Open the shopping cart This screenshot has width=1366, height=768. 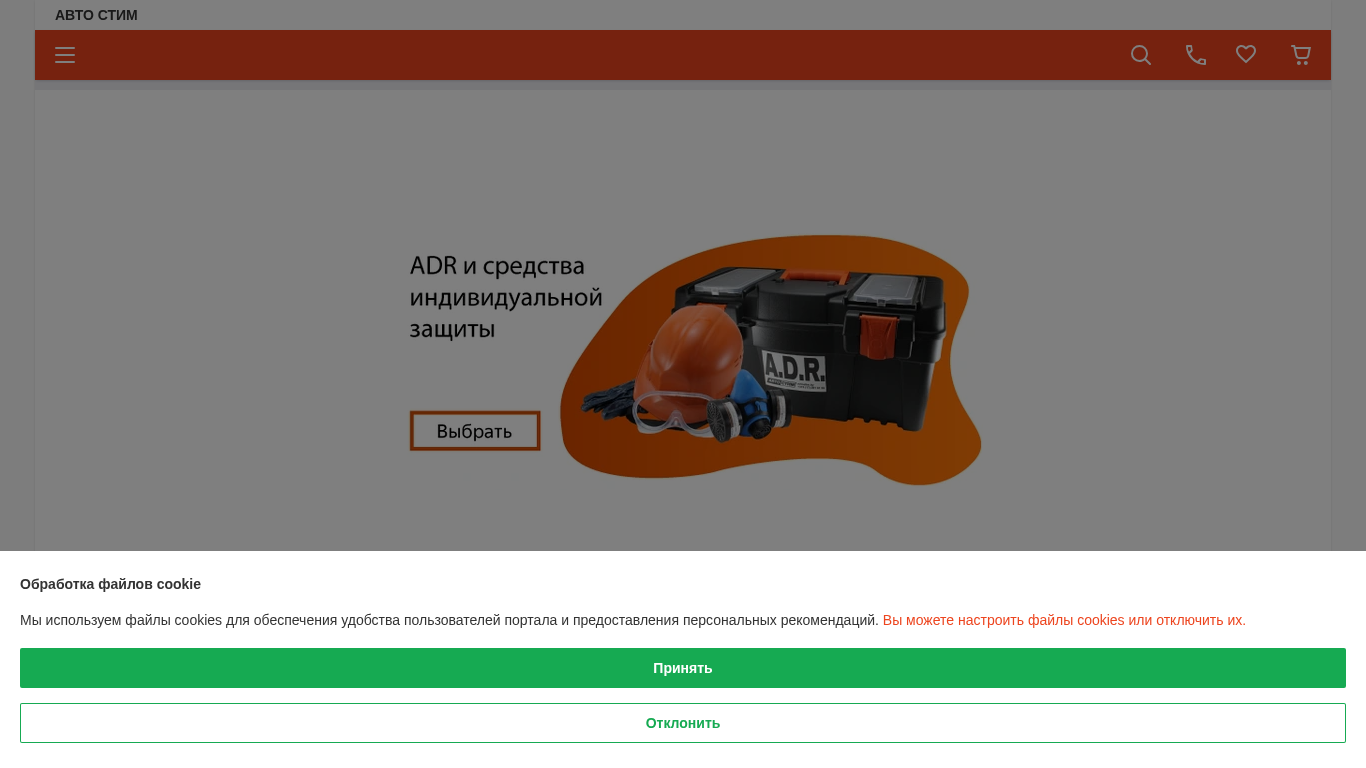1301,55
